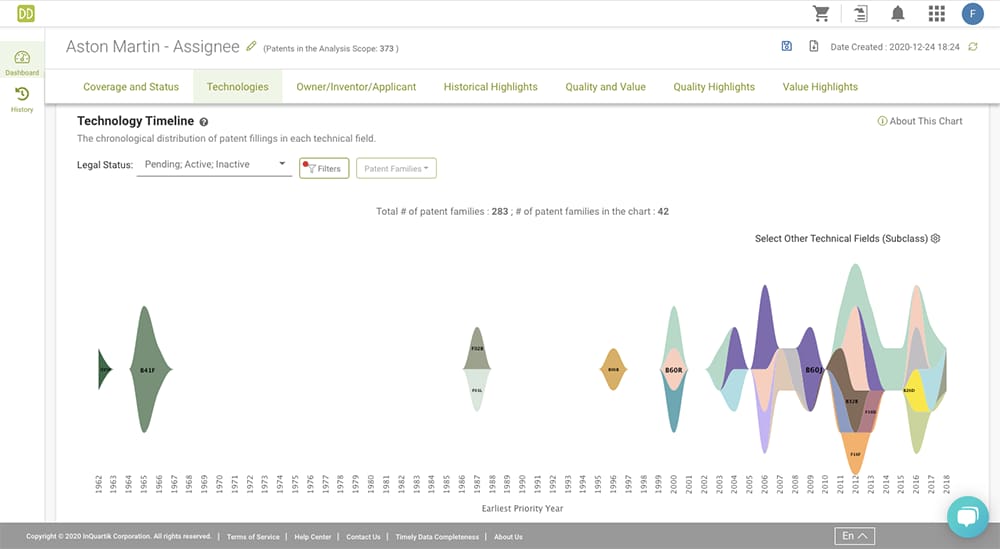Open History in sidebar
1000x549 pixels.
[x=22, y=100]
